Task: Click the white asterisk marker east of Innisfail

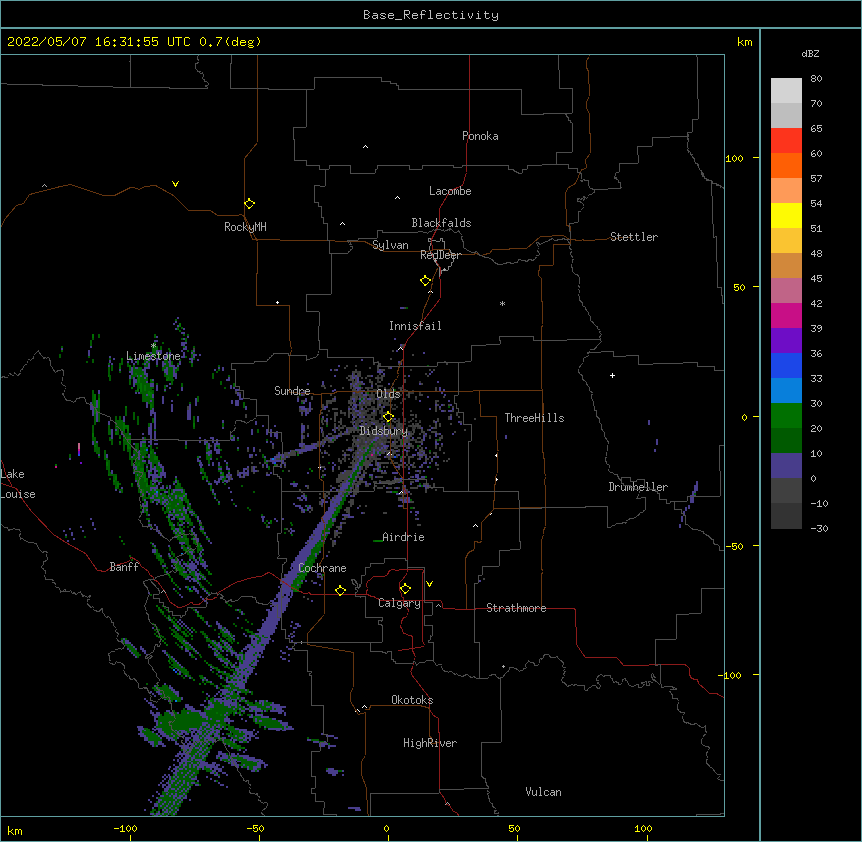Action: pos(502,303)
